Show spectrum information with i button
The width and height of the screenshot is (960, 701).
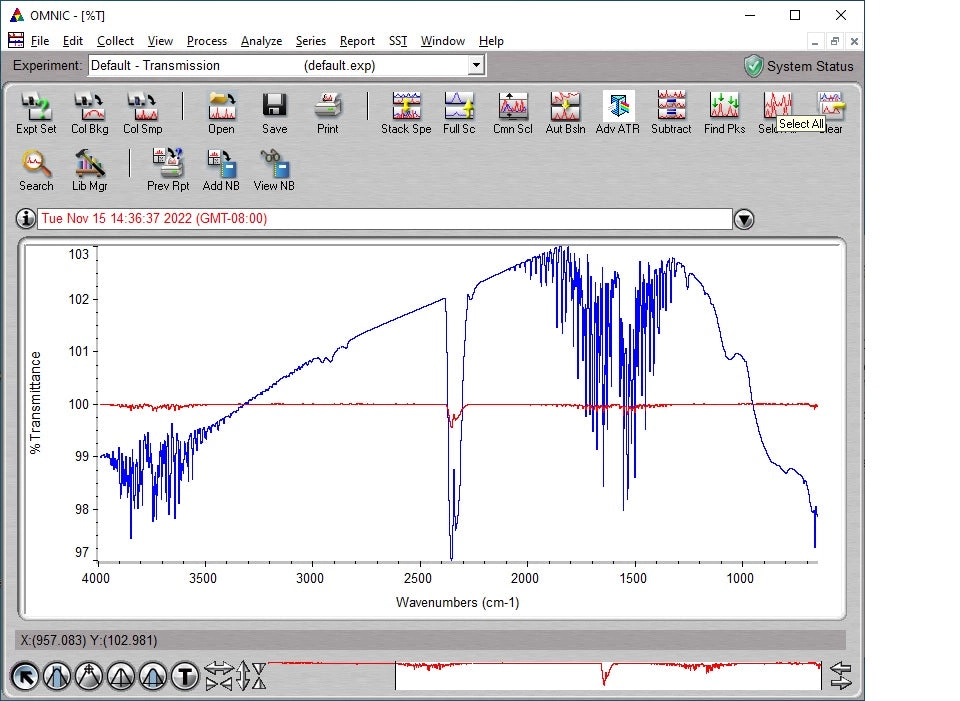point(26,219)
